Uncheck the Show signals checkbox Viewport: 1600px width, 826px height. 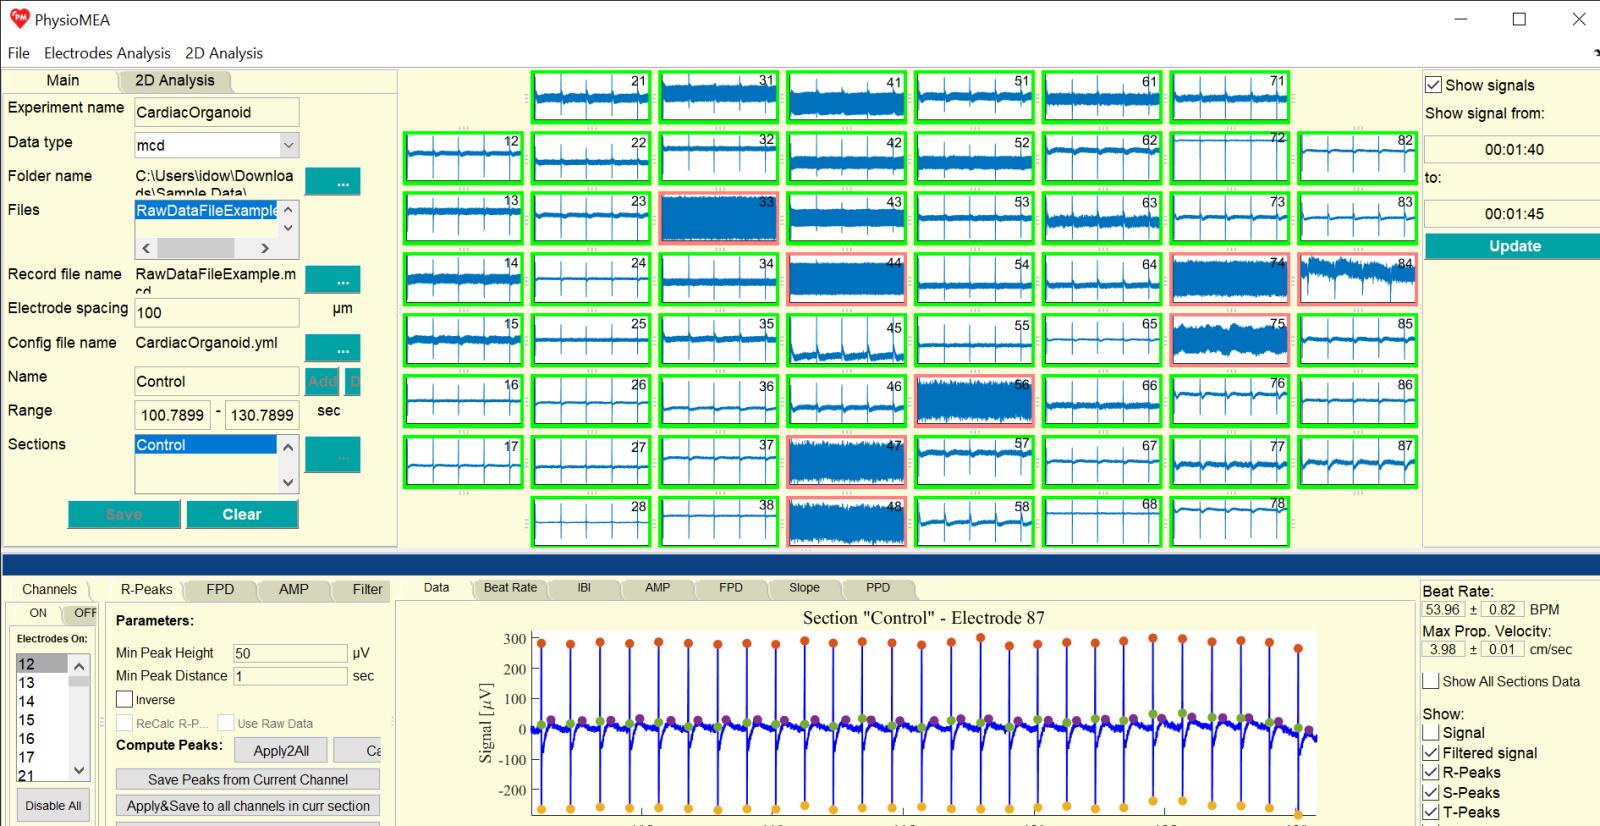pos(1434,85)
